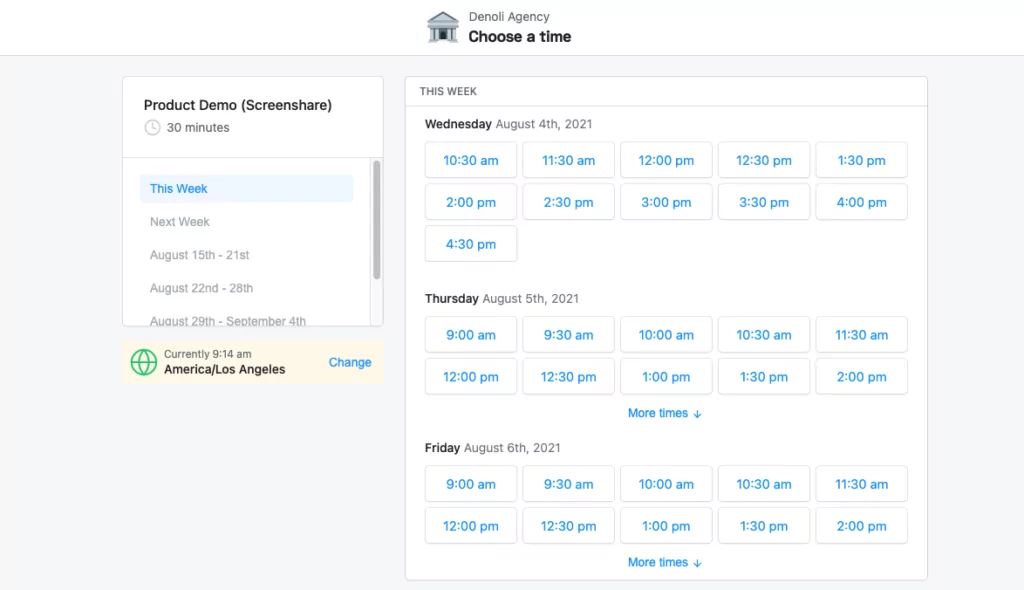Select Friday 9:30 am time slot
The height and width of the screenshot is (590, 1024).
568,484
